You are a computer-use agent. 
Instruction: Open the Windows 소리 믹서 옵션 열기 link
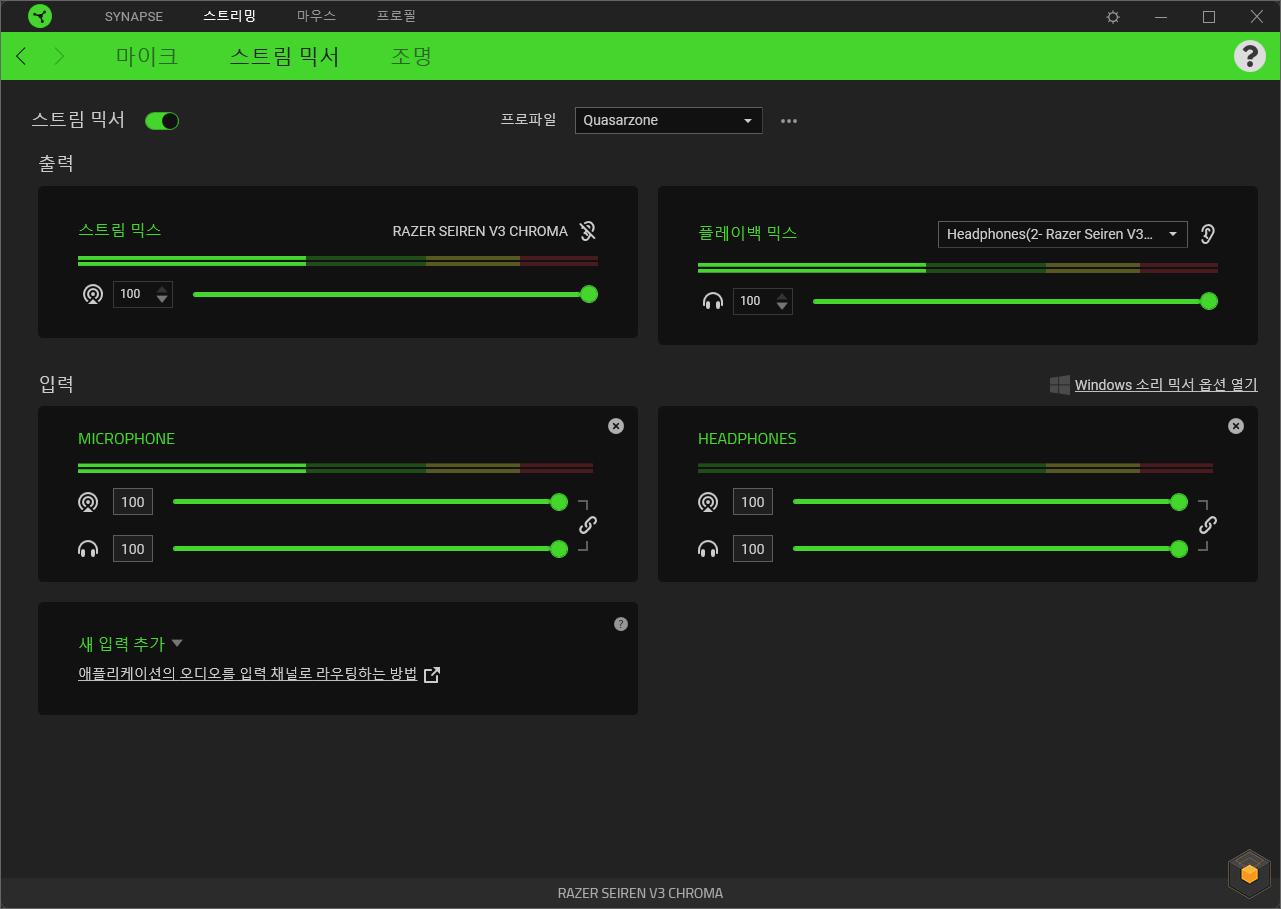pyautogui.click(x=1166, y=385)
